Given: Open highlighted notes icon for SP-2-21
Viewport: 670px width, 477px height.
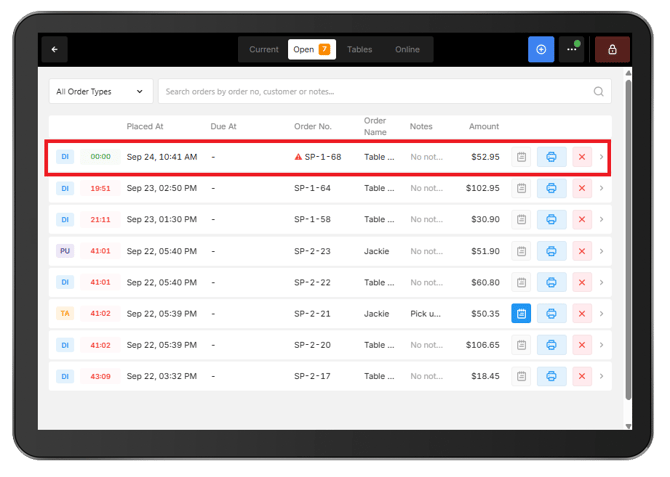Looking at the screenshot, I should 521,314.
